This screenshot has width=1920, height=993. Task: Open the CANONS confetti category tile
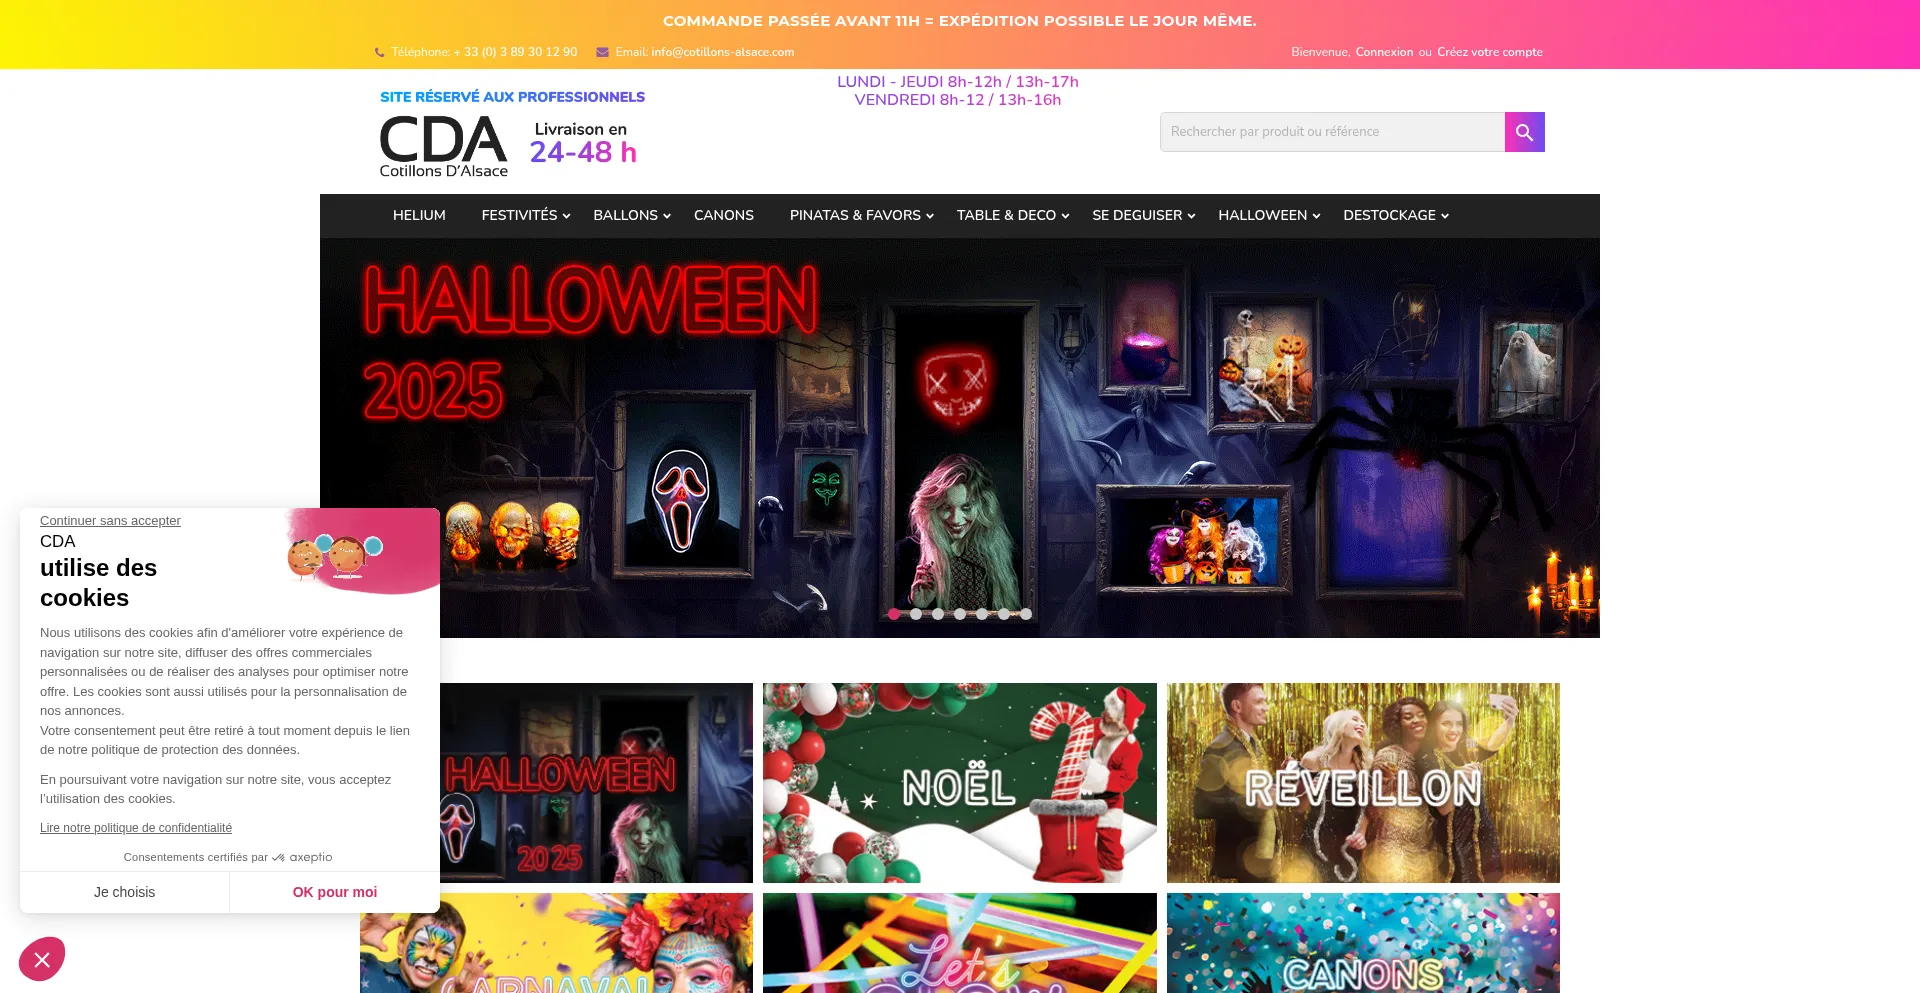(1363, 943)
